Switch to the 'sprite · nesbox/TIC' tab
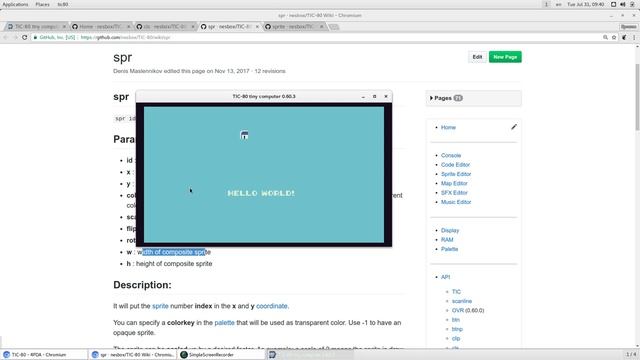 point(293,27)
